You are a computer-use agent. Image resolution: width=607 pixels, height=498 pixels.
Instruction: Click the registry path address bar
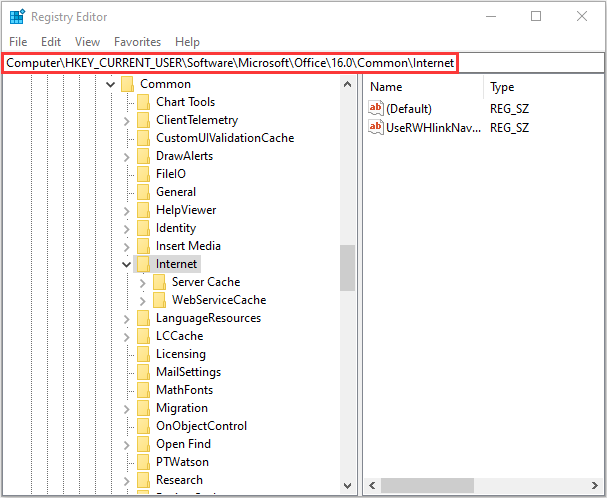click(303, 63)
